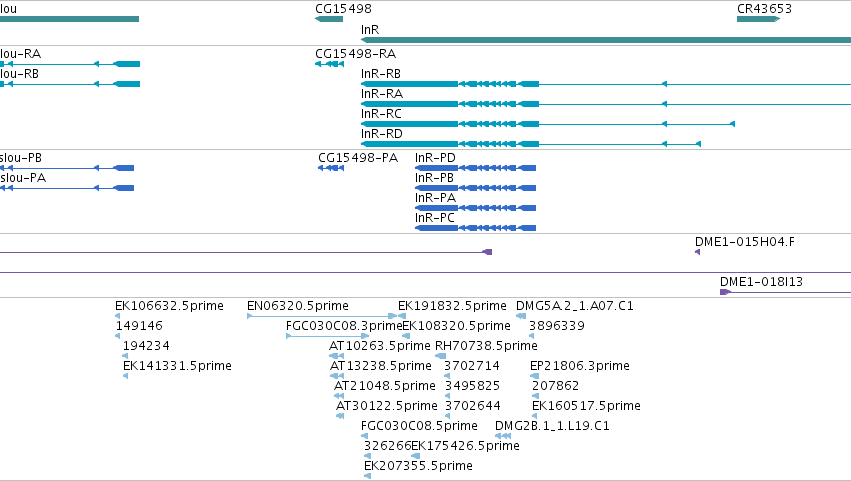Viewport: 851px width, 481px height.
Task: Select RH70738.5prime EST label
Action: (x=486, y=346)
